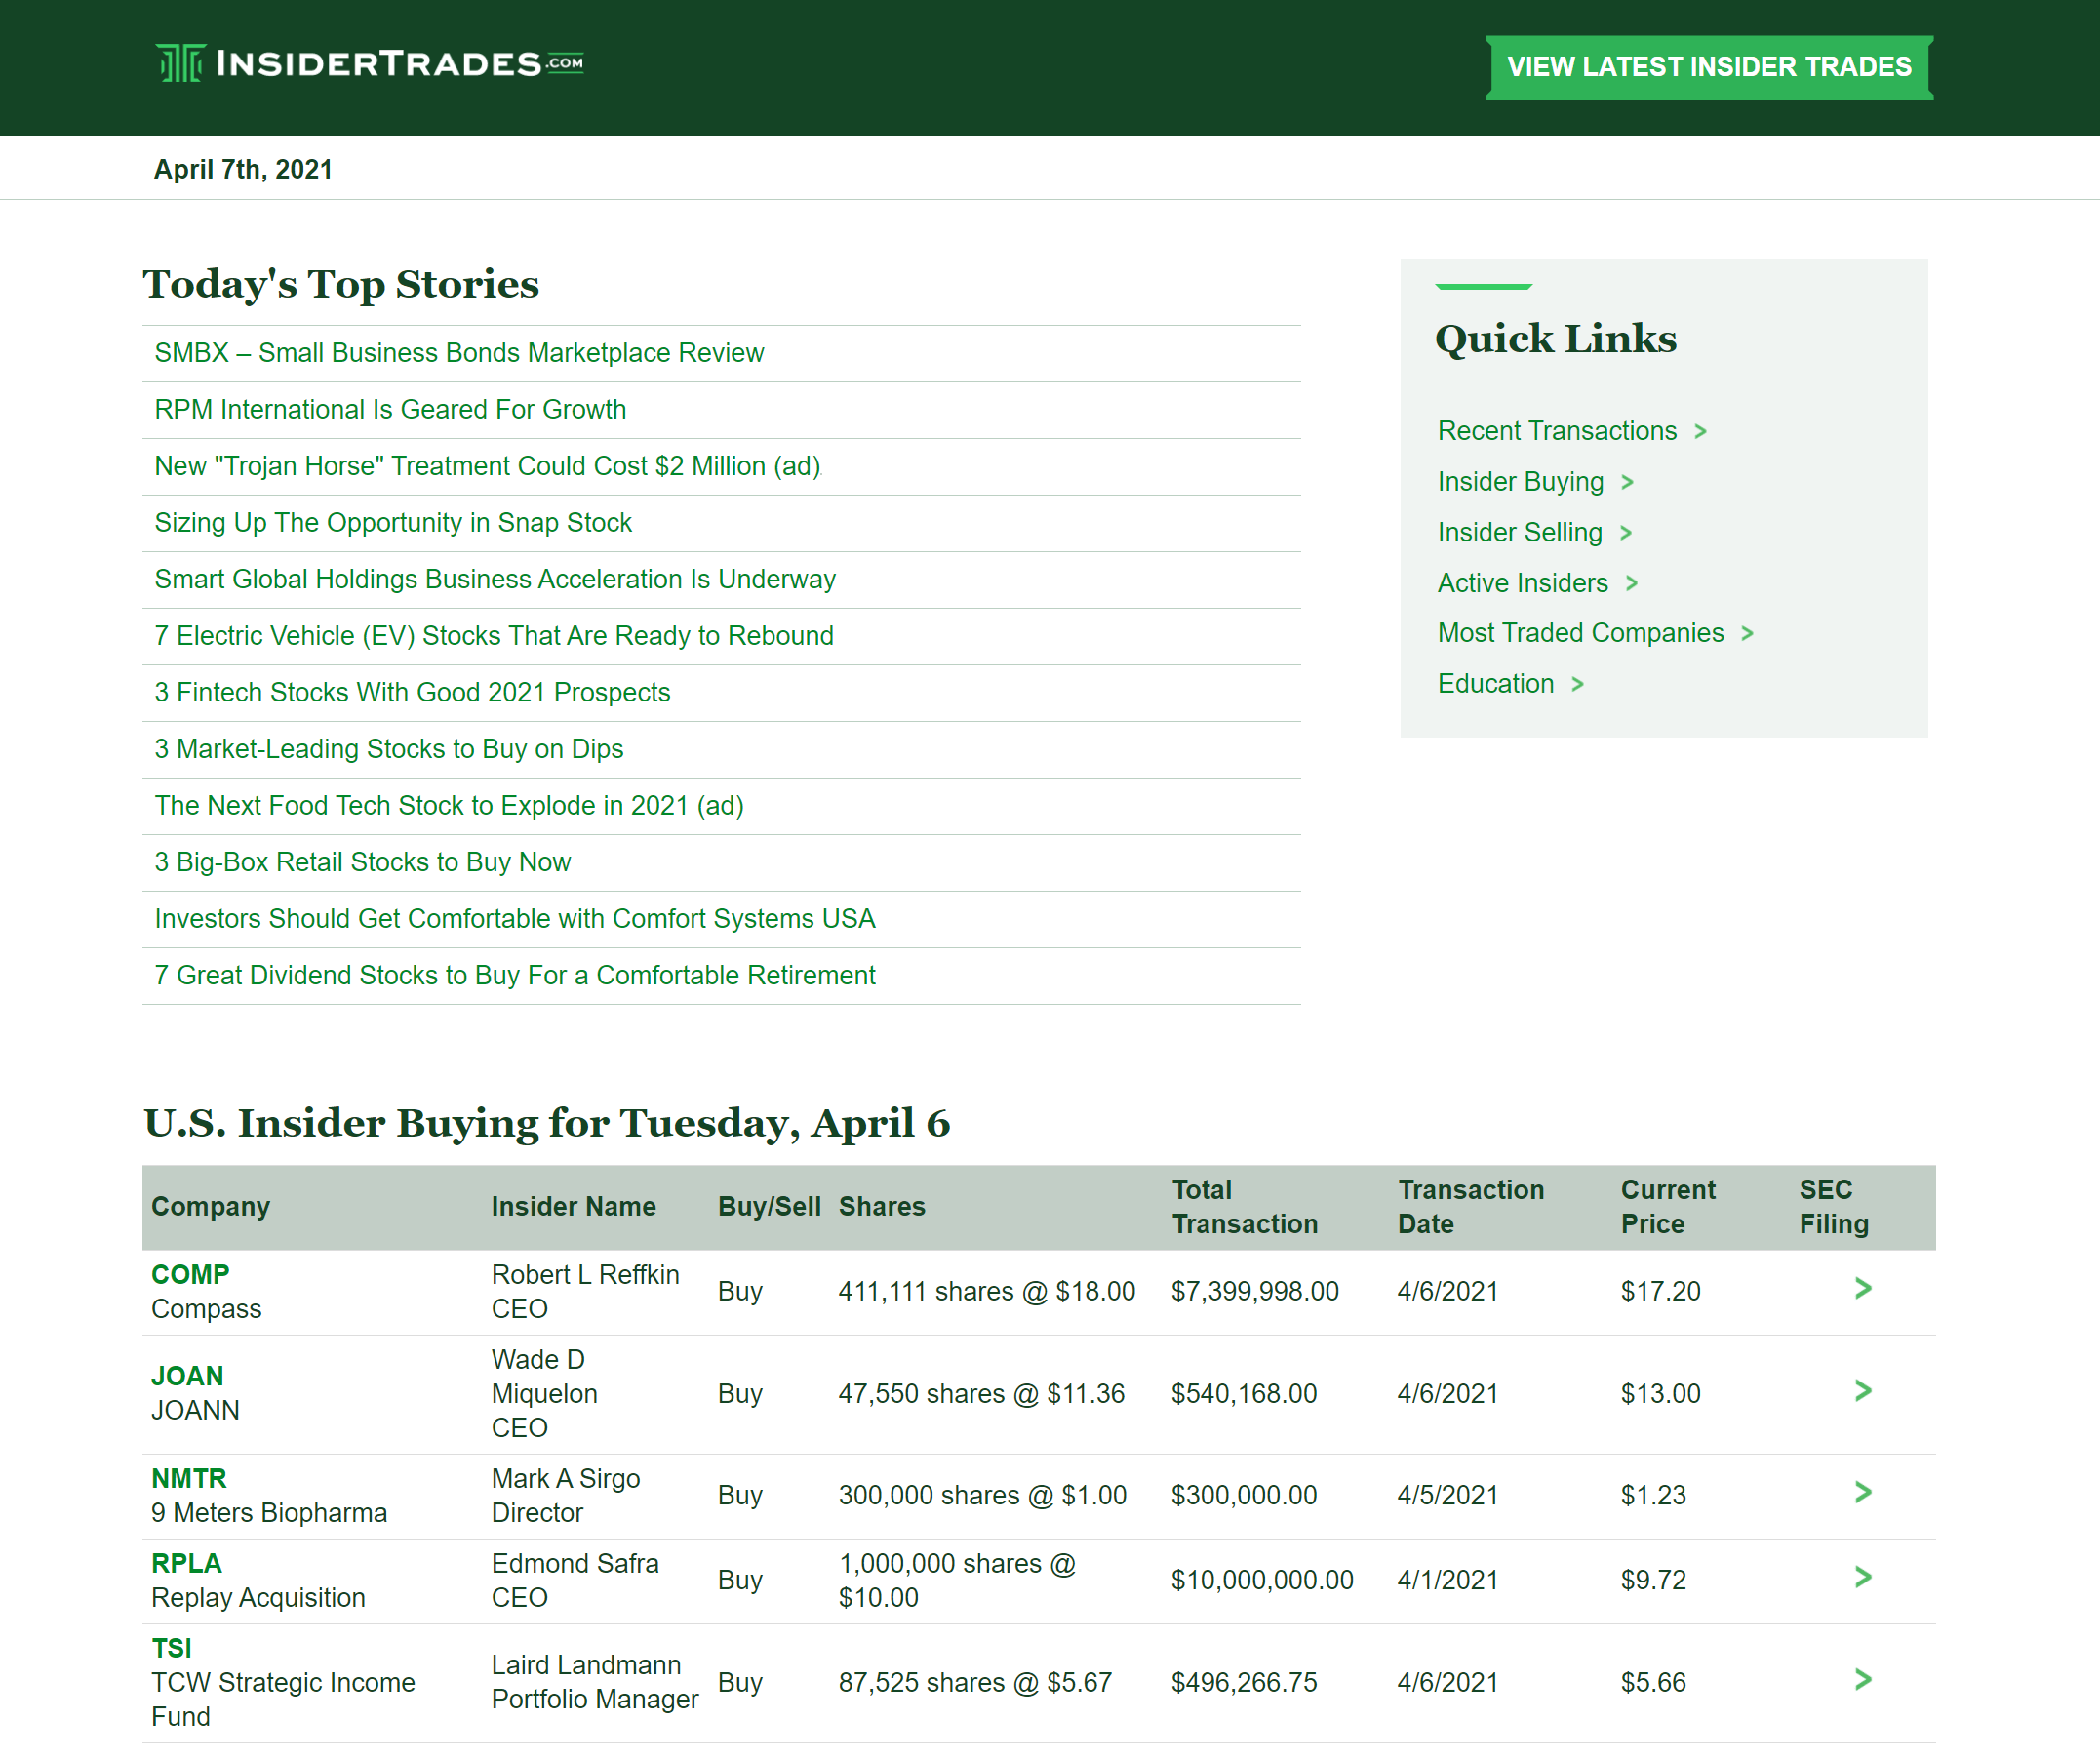Open the COMP ticker link

pyautogui.click(x=190, y=1274)
